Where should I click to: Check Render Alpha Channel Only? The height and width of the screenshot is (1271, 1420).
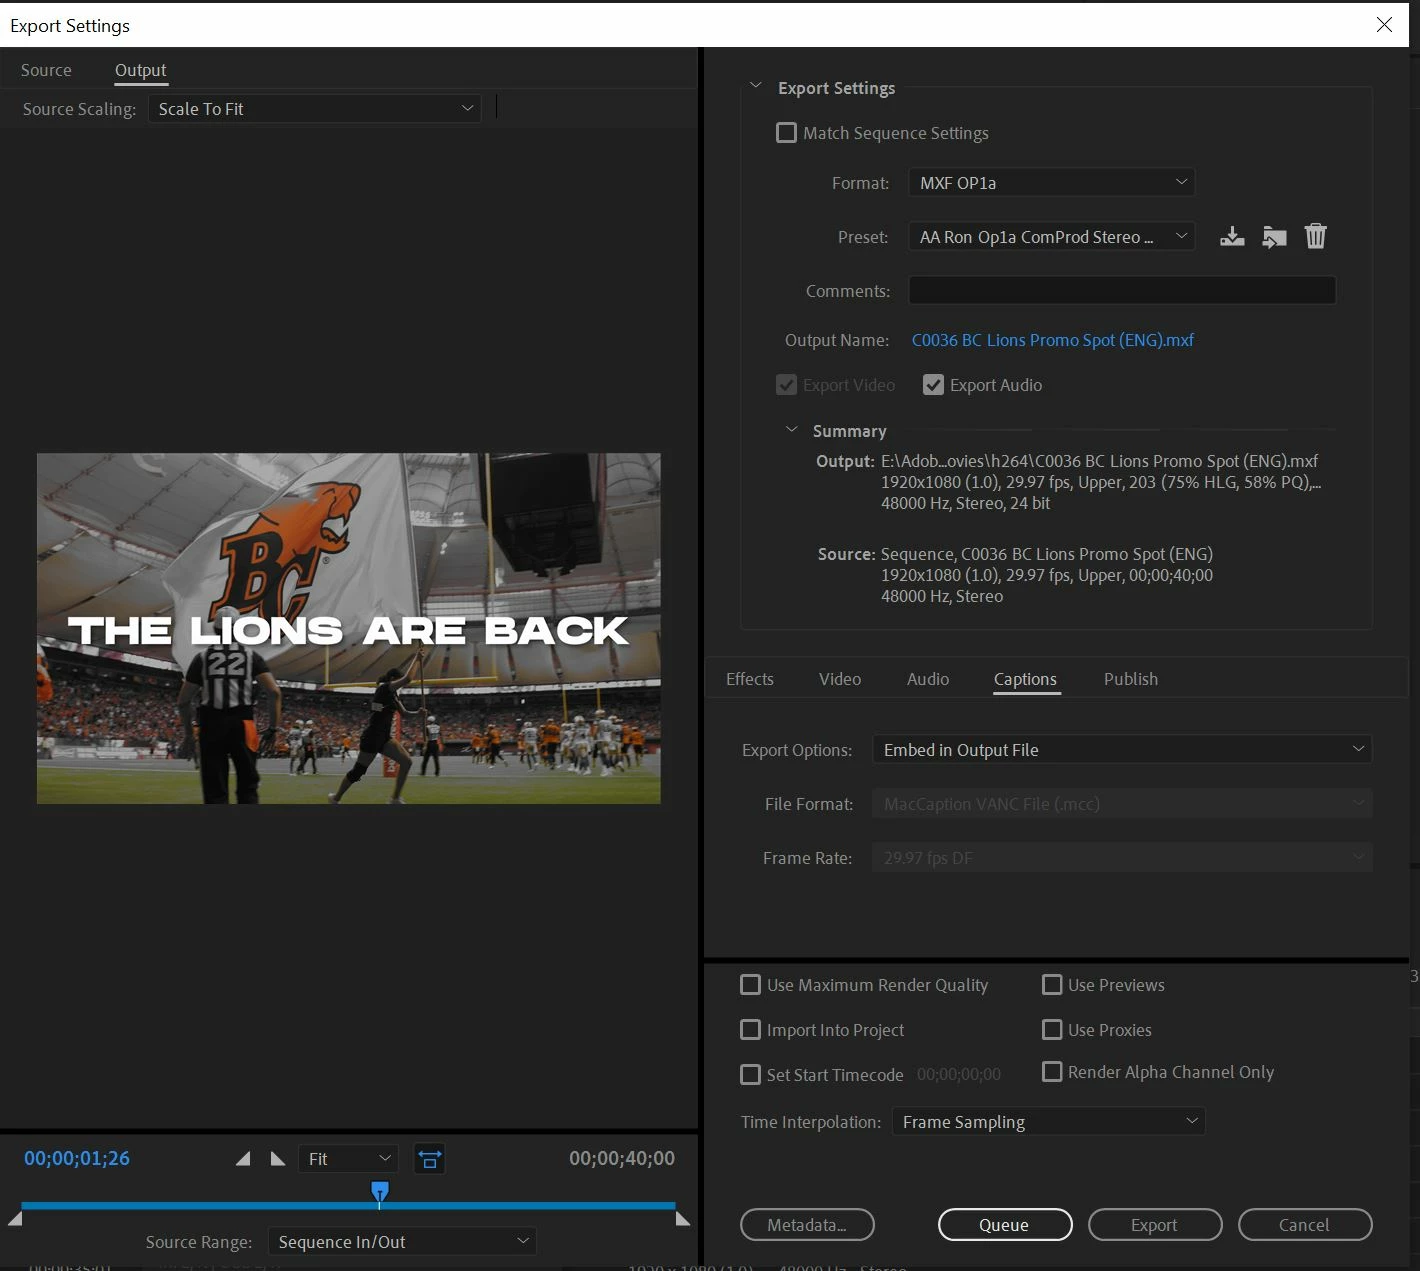(x=1052, y=1072)
